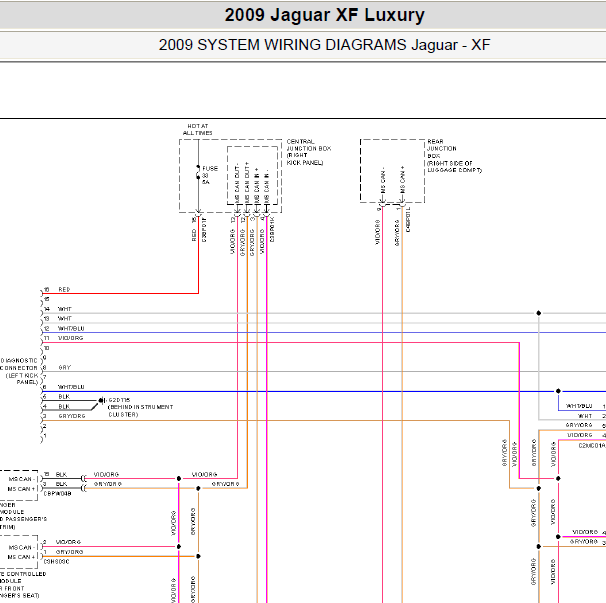The height and width of the screenshot is (603, 606).
Task: Click connector label C2UC01A
Action: click(x=592, y=446)
